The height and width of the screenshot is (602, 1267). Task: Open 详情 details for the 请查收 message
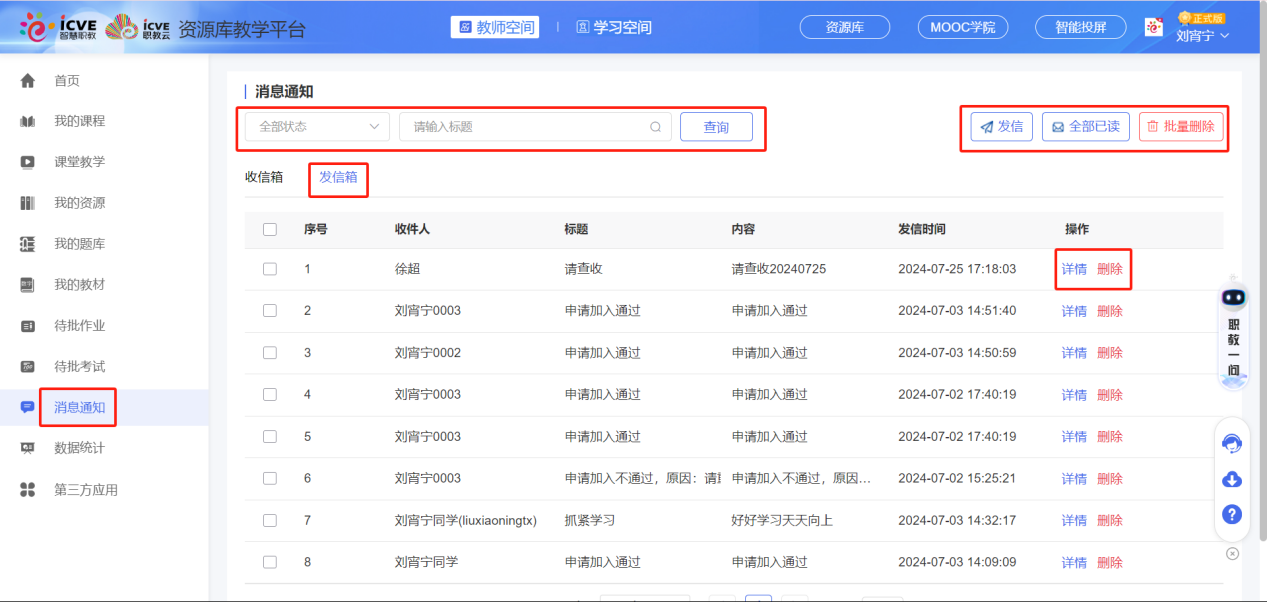[x=1074, y=269]
